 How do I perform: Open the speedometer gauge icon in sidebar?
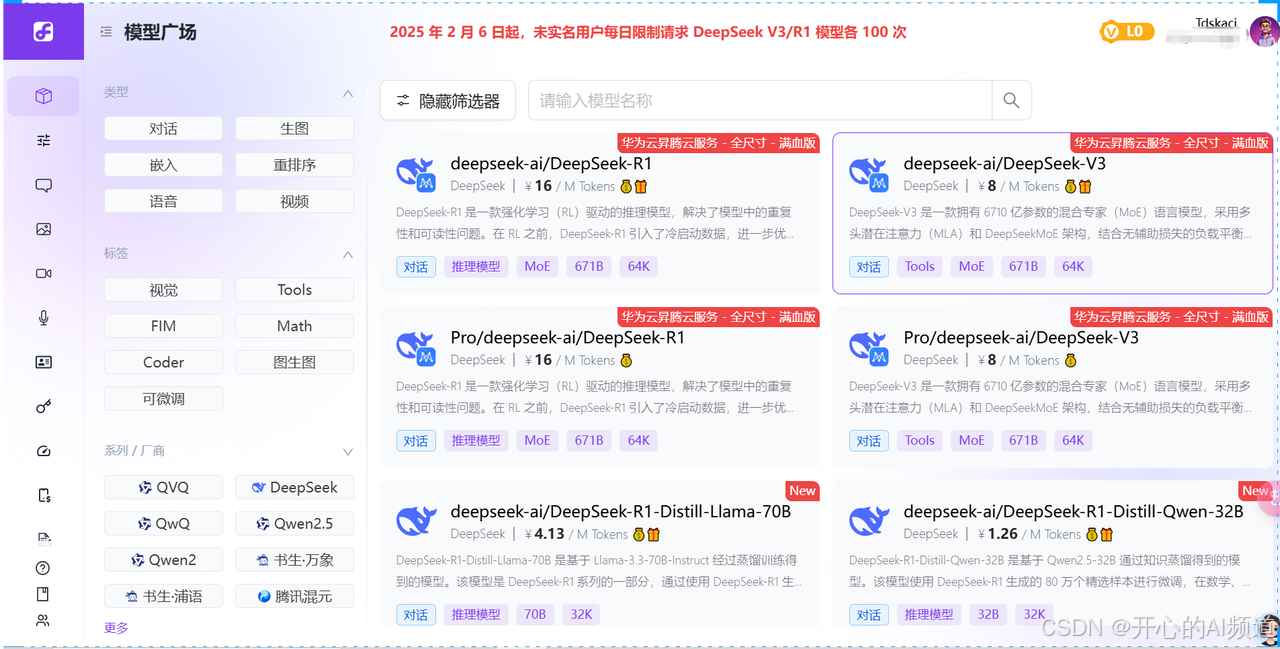pos(43,451)
